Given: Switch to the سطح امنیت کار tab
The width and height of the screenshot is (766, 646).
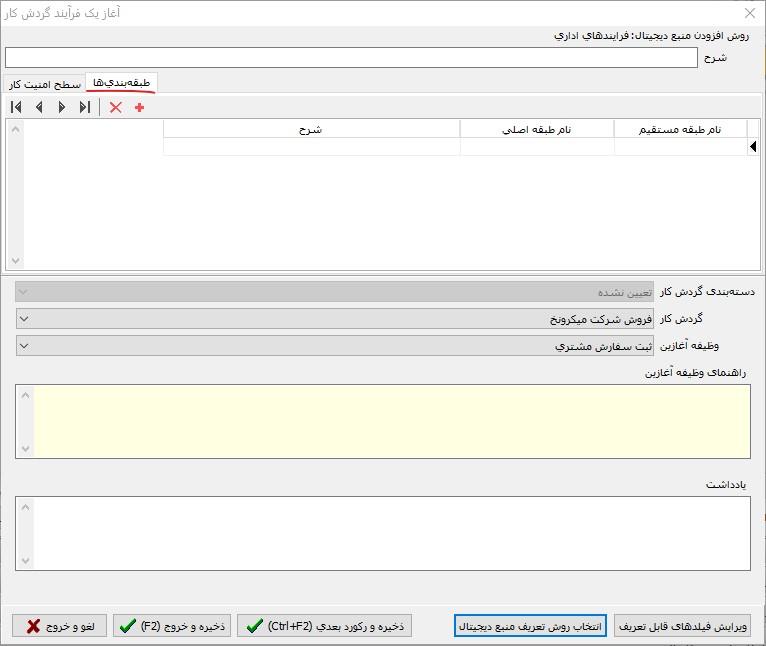Looking at the screenshot, I should pyautogui.click(x=45, y=84).
